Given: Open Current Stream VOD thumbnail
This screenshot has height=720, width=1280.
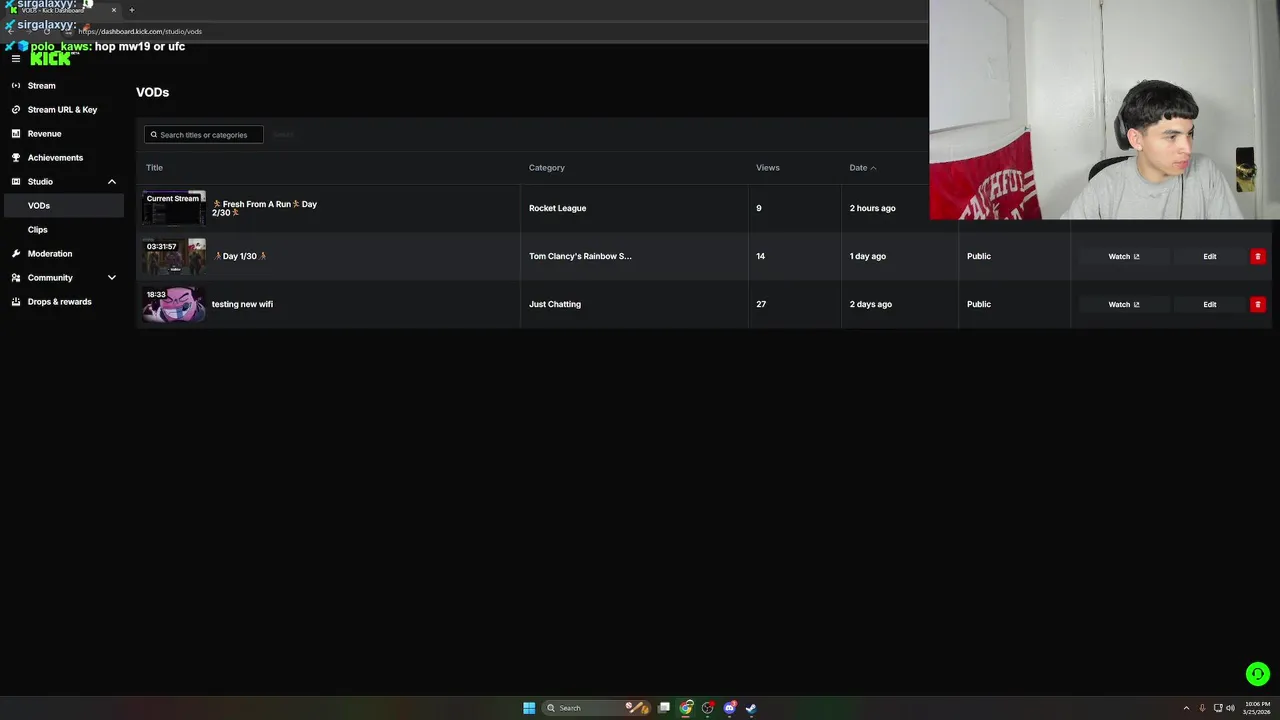Looking at the screenshot, I should 174,208.
